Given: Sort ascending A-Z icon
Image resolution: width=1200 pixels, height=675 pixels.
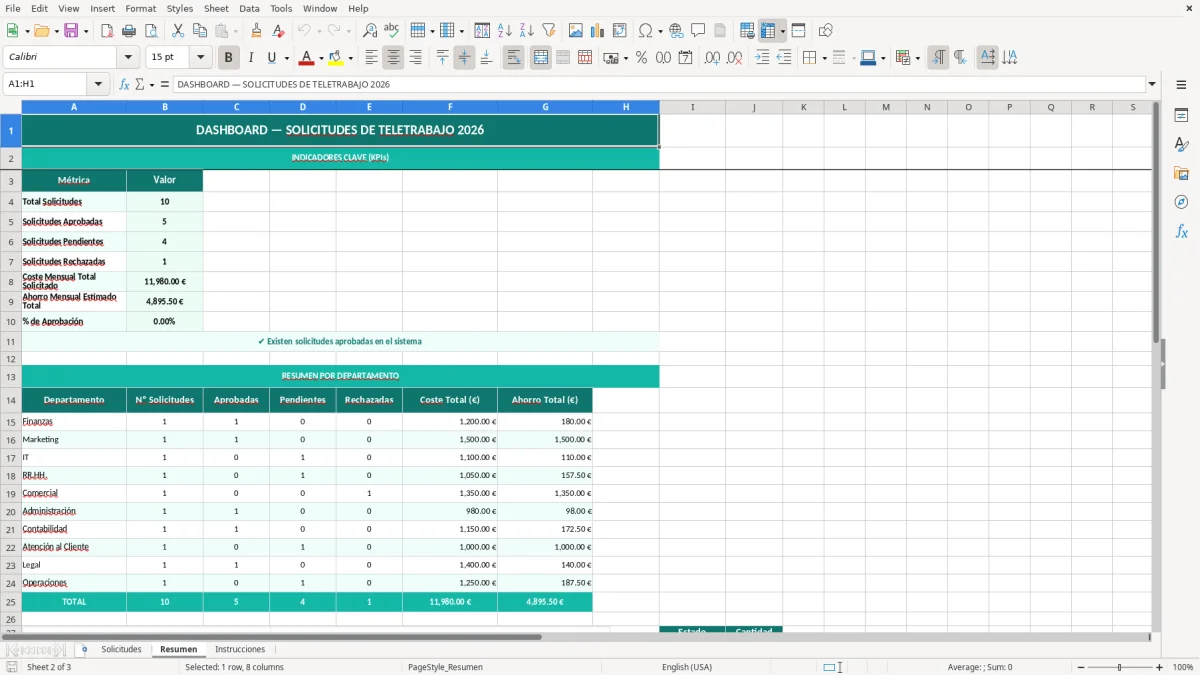Looking at the screenshot, I should coord(505,31).
